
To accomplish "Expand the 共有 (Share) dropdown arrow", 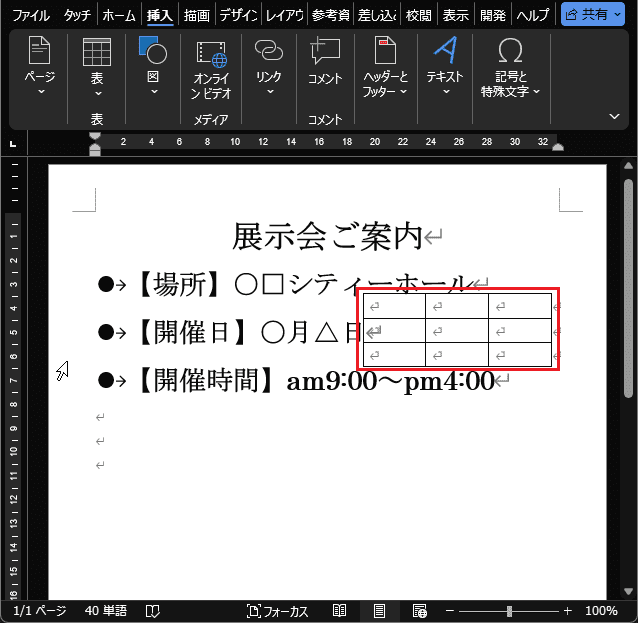I will tap(618, 15).
